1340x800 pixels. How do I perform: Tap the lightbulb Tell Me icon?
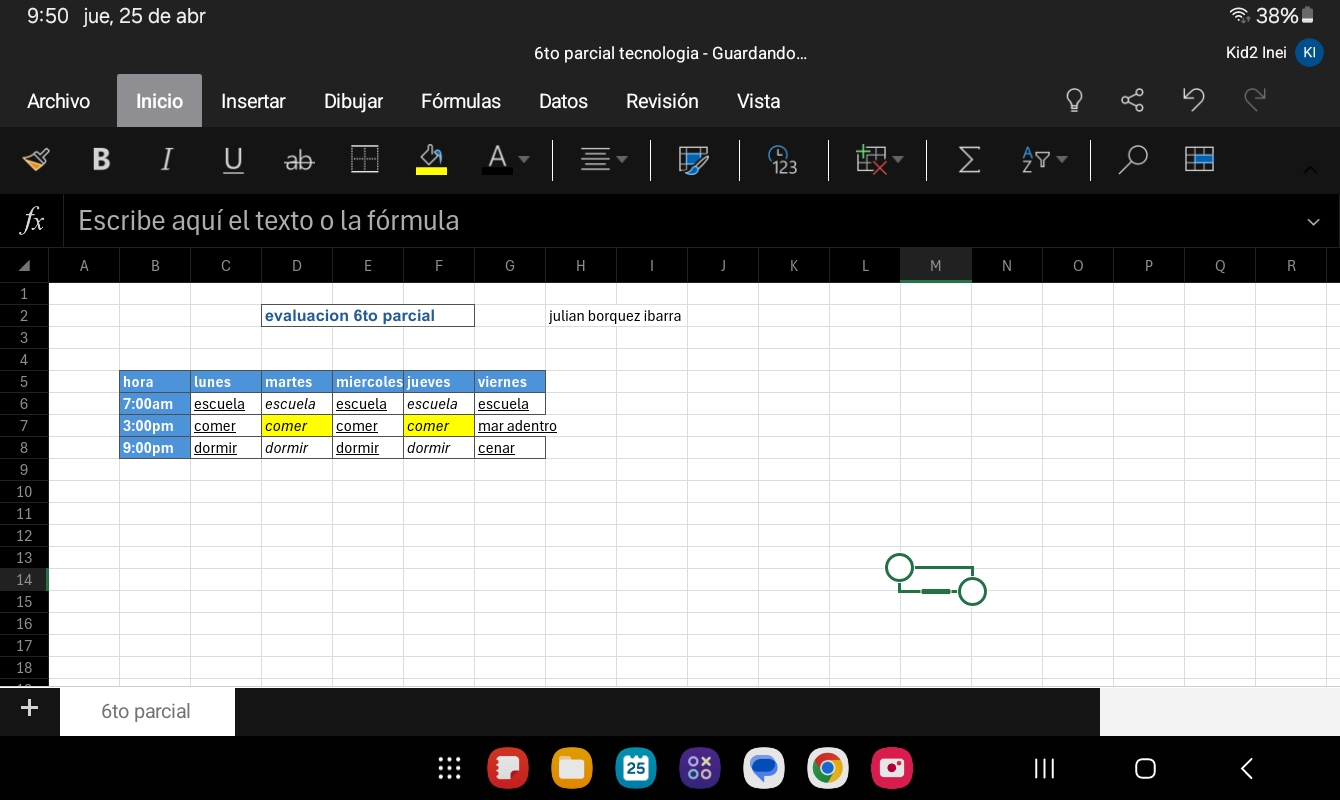click(1074, 100)
